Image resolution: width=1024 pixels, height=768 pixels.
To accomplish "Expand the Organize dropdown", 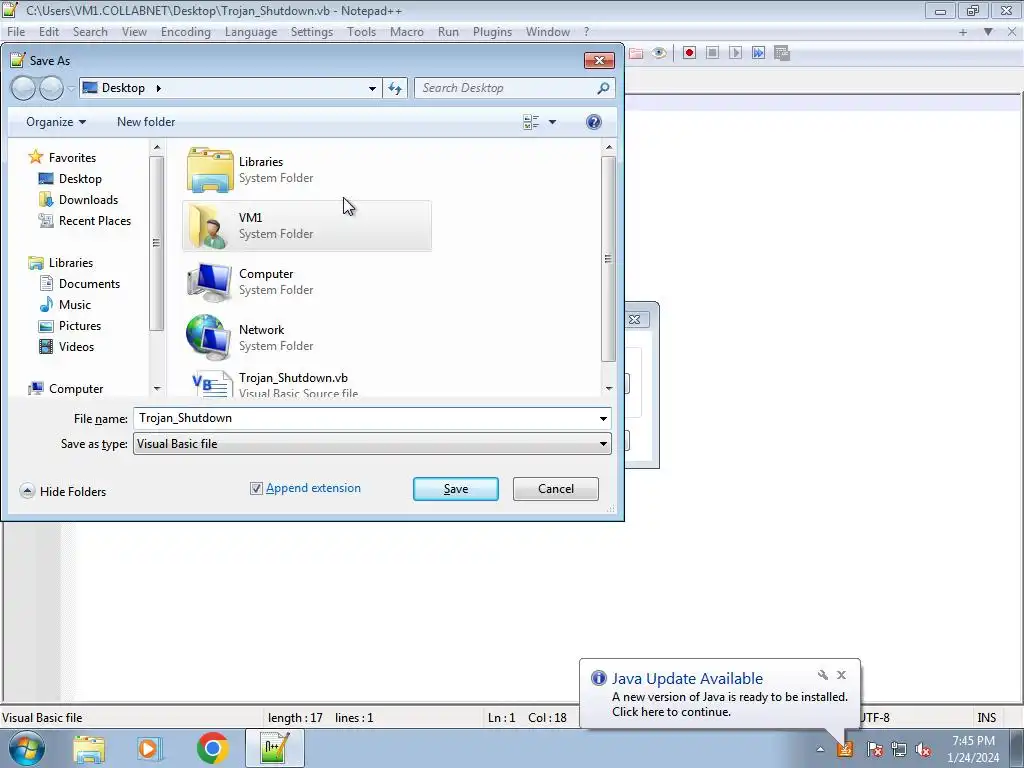I will (56, 122).
